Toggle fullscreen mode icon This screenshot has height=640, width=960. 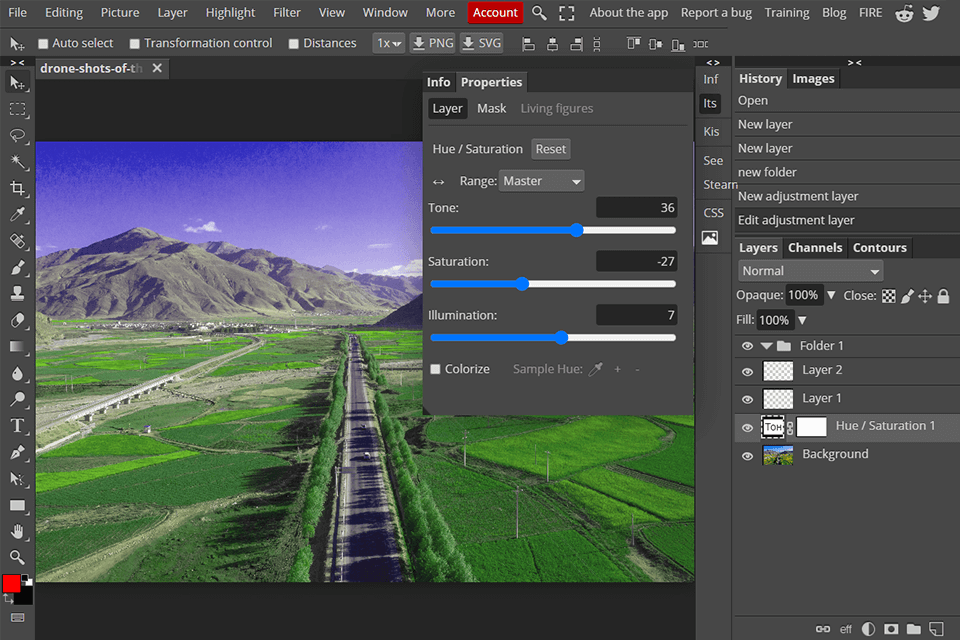pos(567,13)
